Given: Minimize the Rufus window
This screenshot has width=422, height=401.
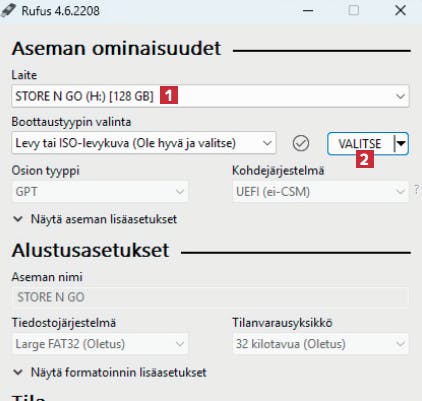Looking at the screenshot, I should [x=308, y=11].
